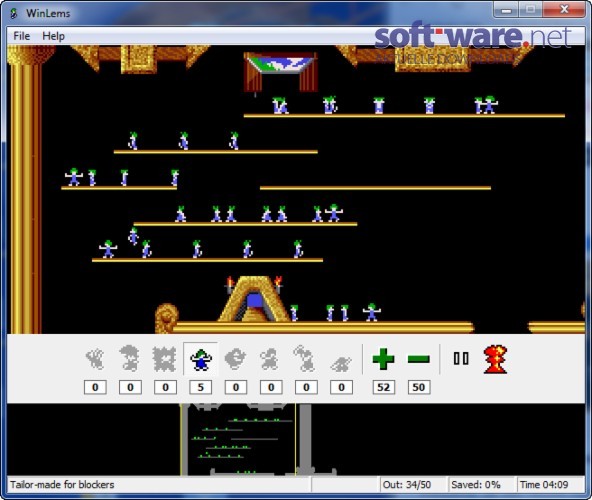Choose the Basher skill icon
This screenshot has width=592, height=500.
270,359
